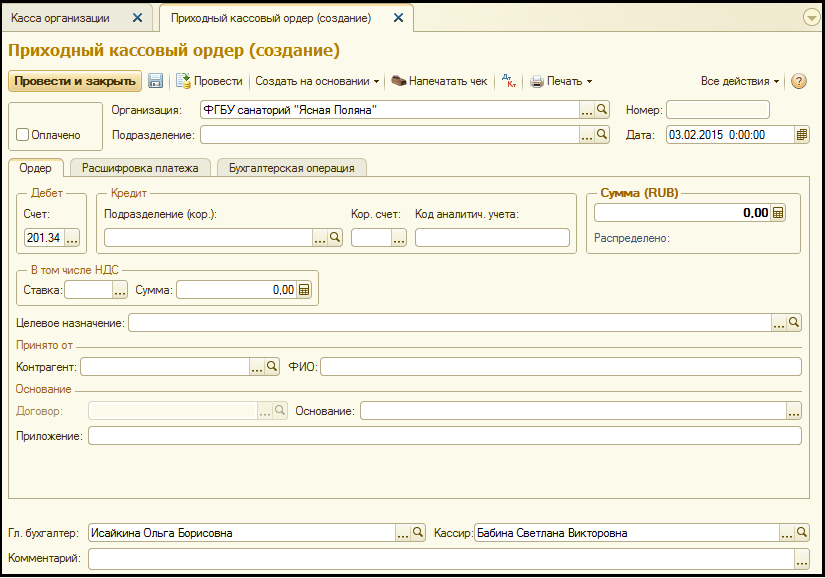
Task: Switch to Расшифровка платежа tab
Action: click(140, 168)
